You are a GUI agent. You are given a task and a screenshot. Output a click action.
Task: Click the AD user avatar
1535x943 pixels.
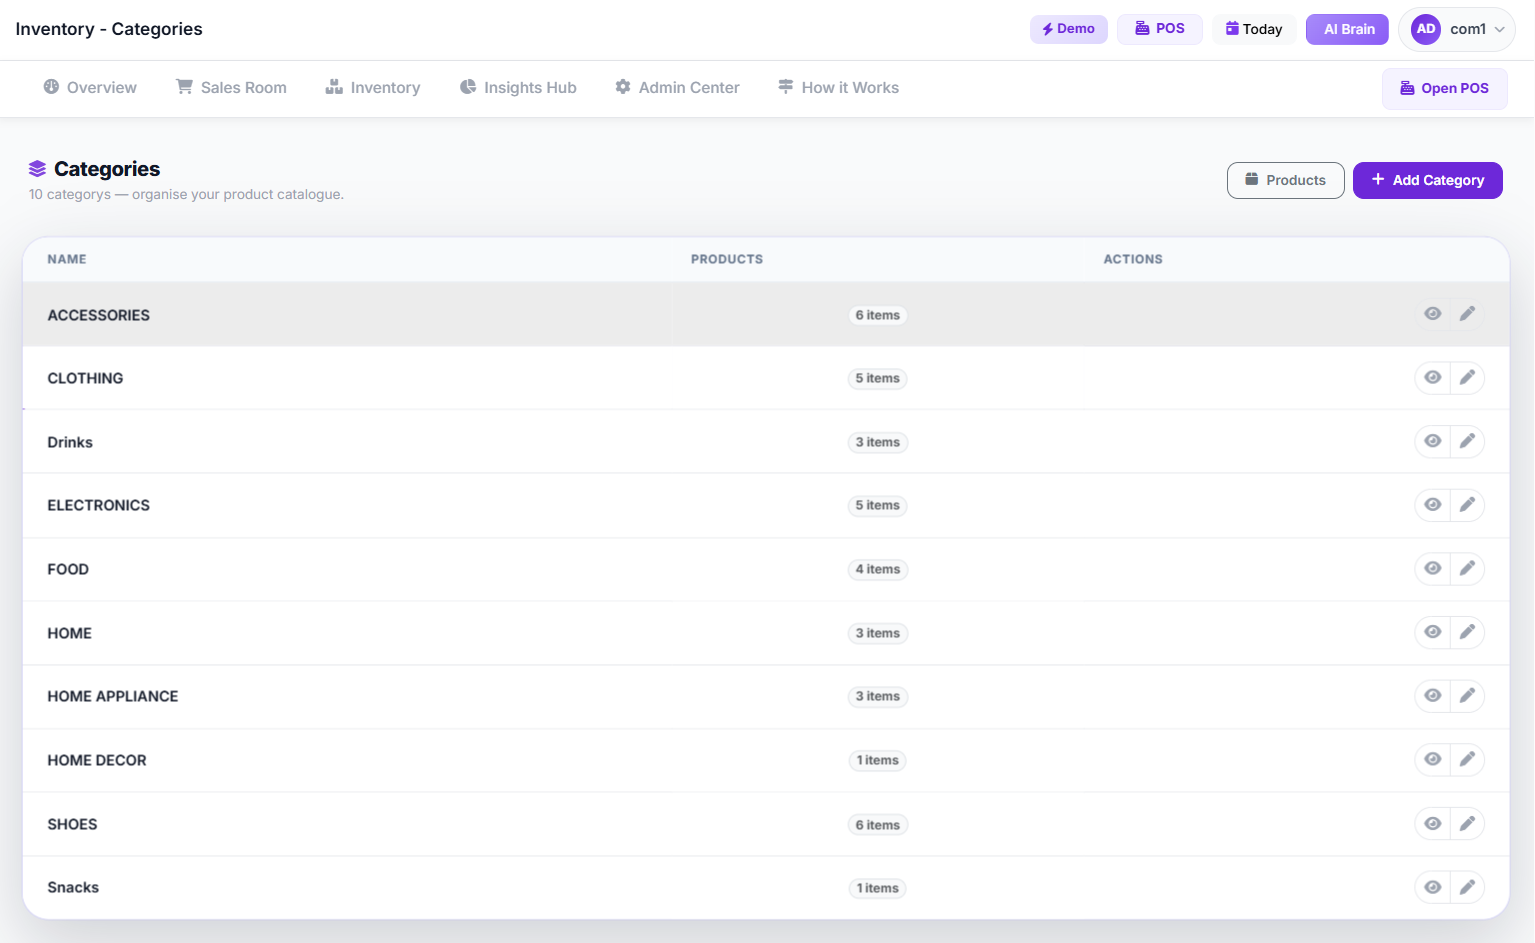[1426, 29]
